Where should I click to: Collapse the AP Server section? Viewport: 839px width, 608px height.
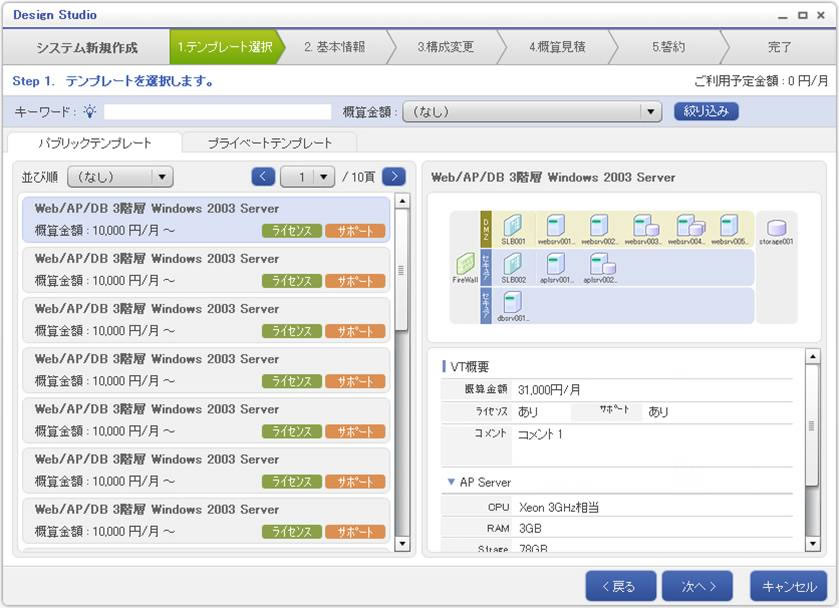coord(451,482)
